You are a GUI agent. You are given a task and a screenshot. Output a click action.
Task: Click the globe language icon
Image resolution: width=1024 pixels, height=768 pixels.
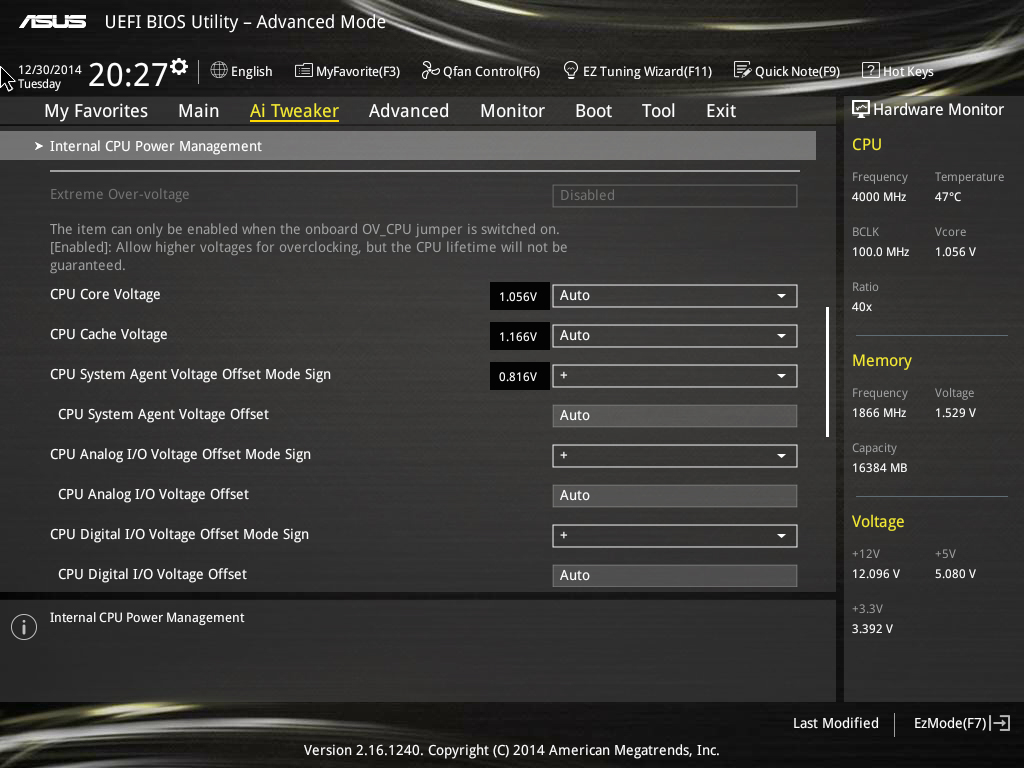pos(219,70)
